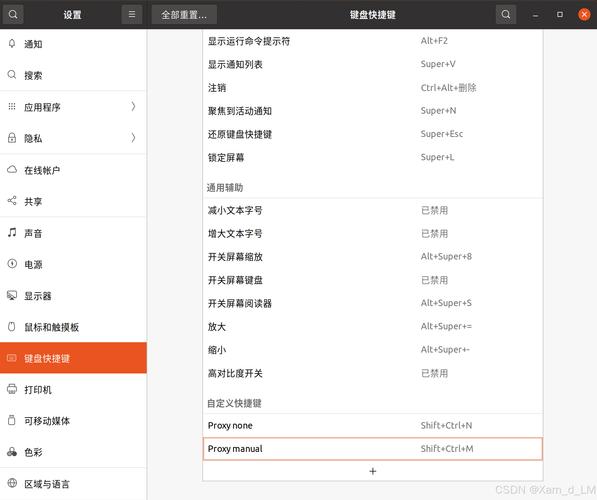Image resolution: width=597 pixels, height=500 pixels.
Task: Click the keyboard icon next to 键盘快捷键
Action: pos(12,358)
